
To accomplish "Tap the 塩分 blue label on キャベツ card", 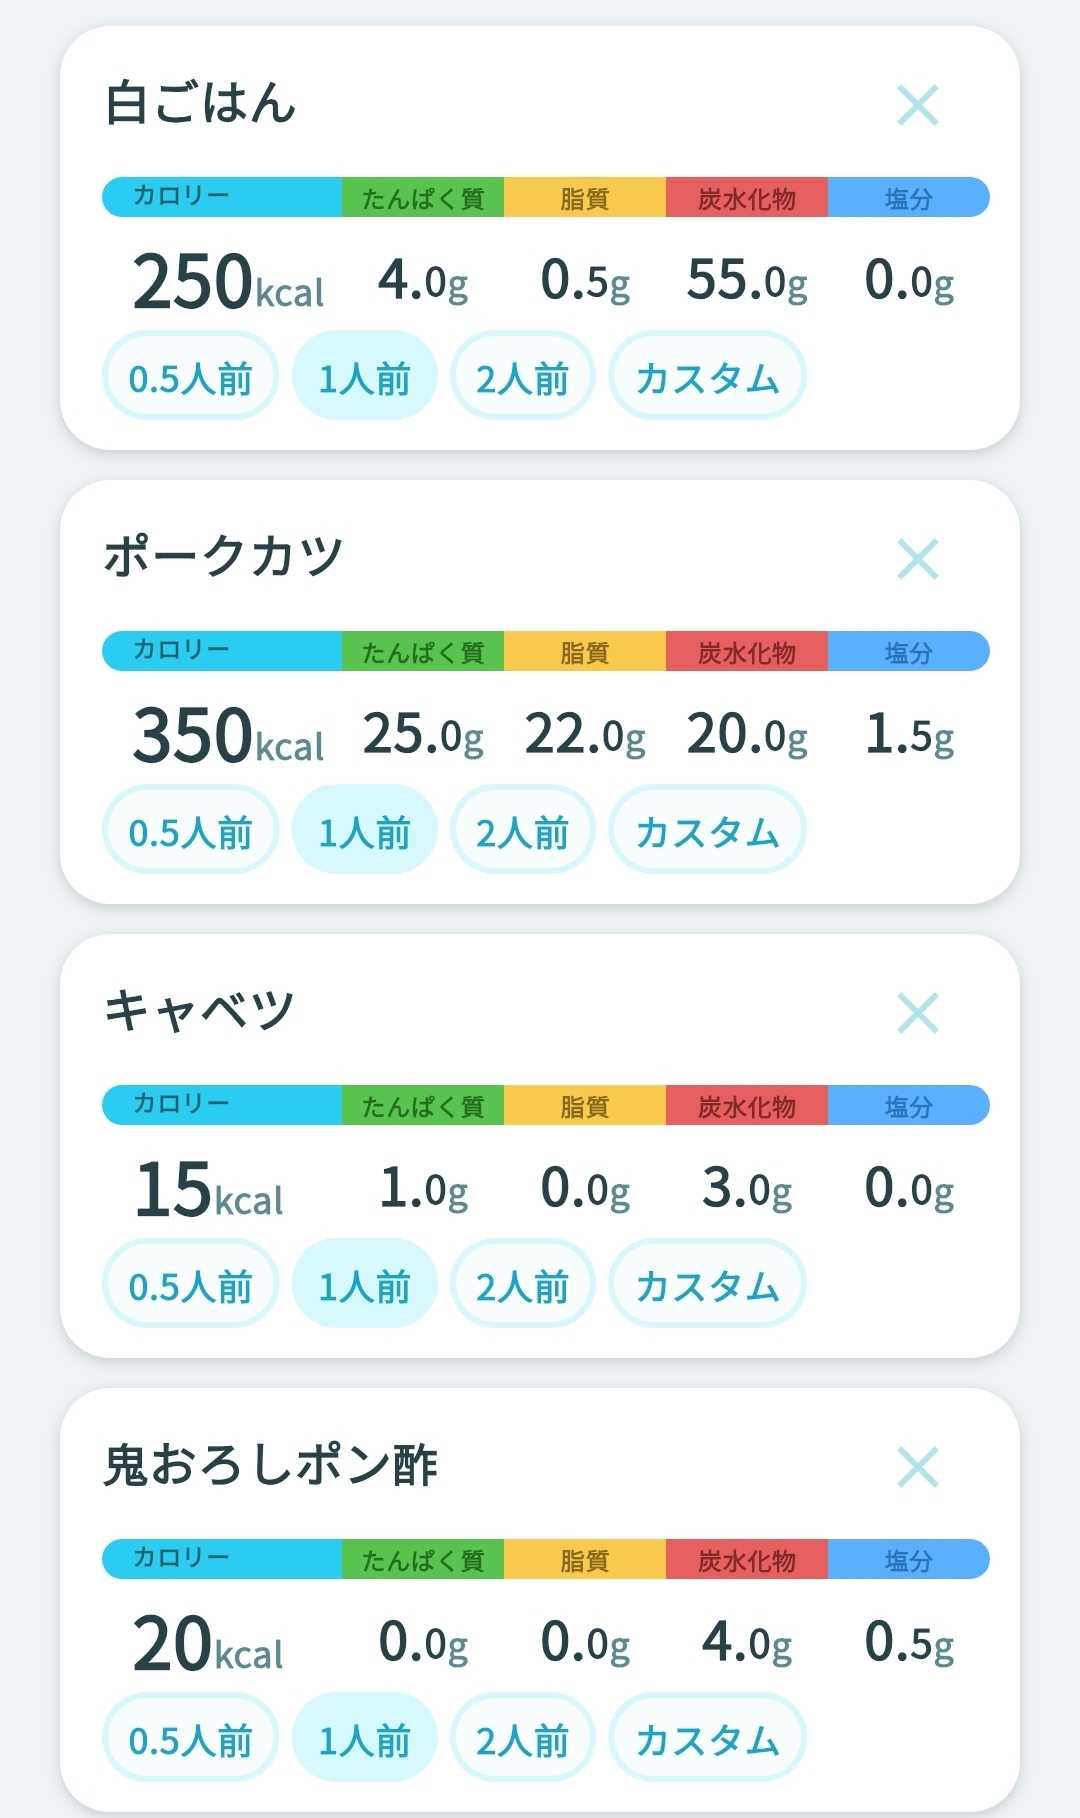I will pyautogui.click(x=908, y=1106).
